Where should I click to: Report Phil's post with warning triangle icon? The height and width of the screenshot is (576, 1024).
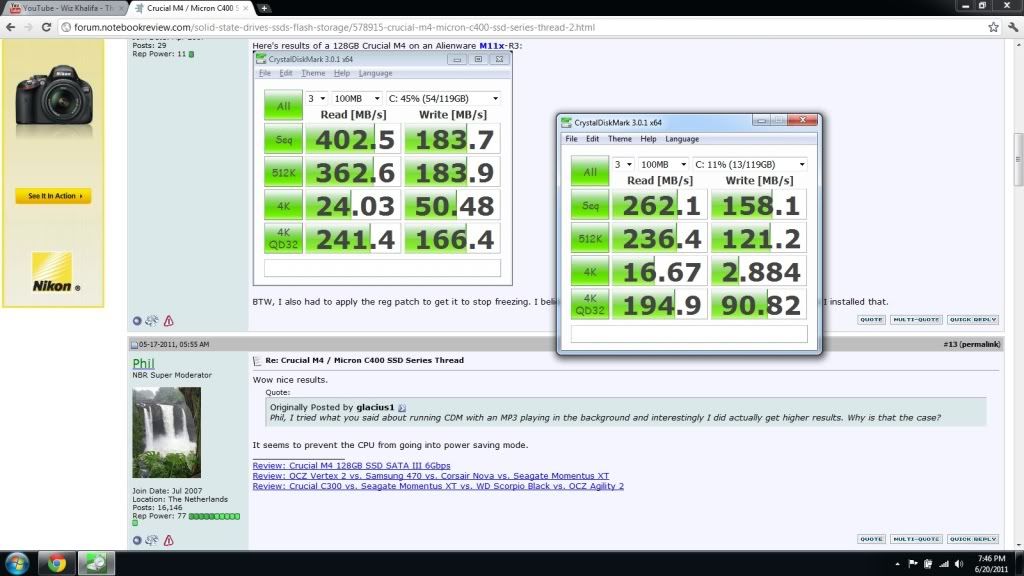coord(168,540)
